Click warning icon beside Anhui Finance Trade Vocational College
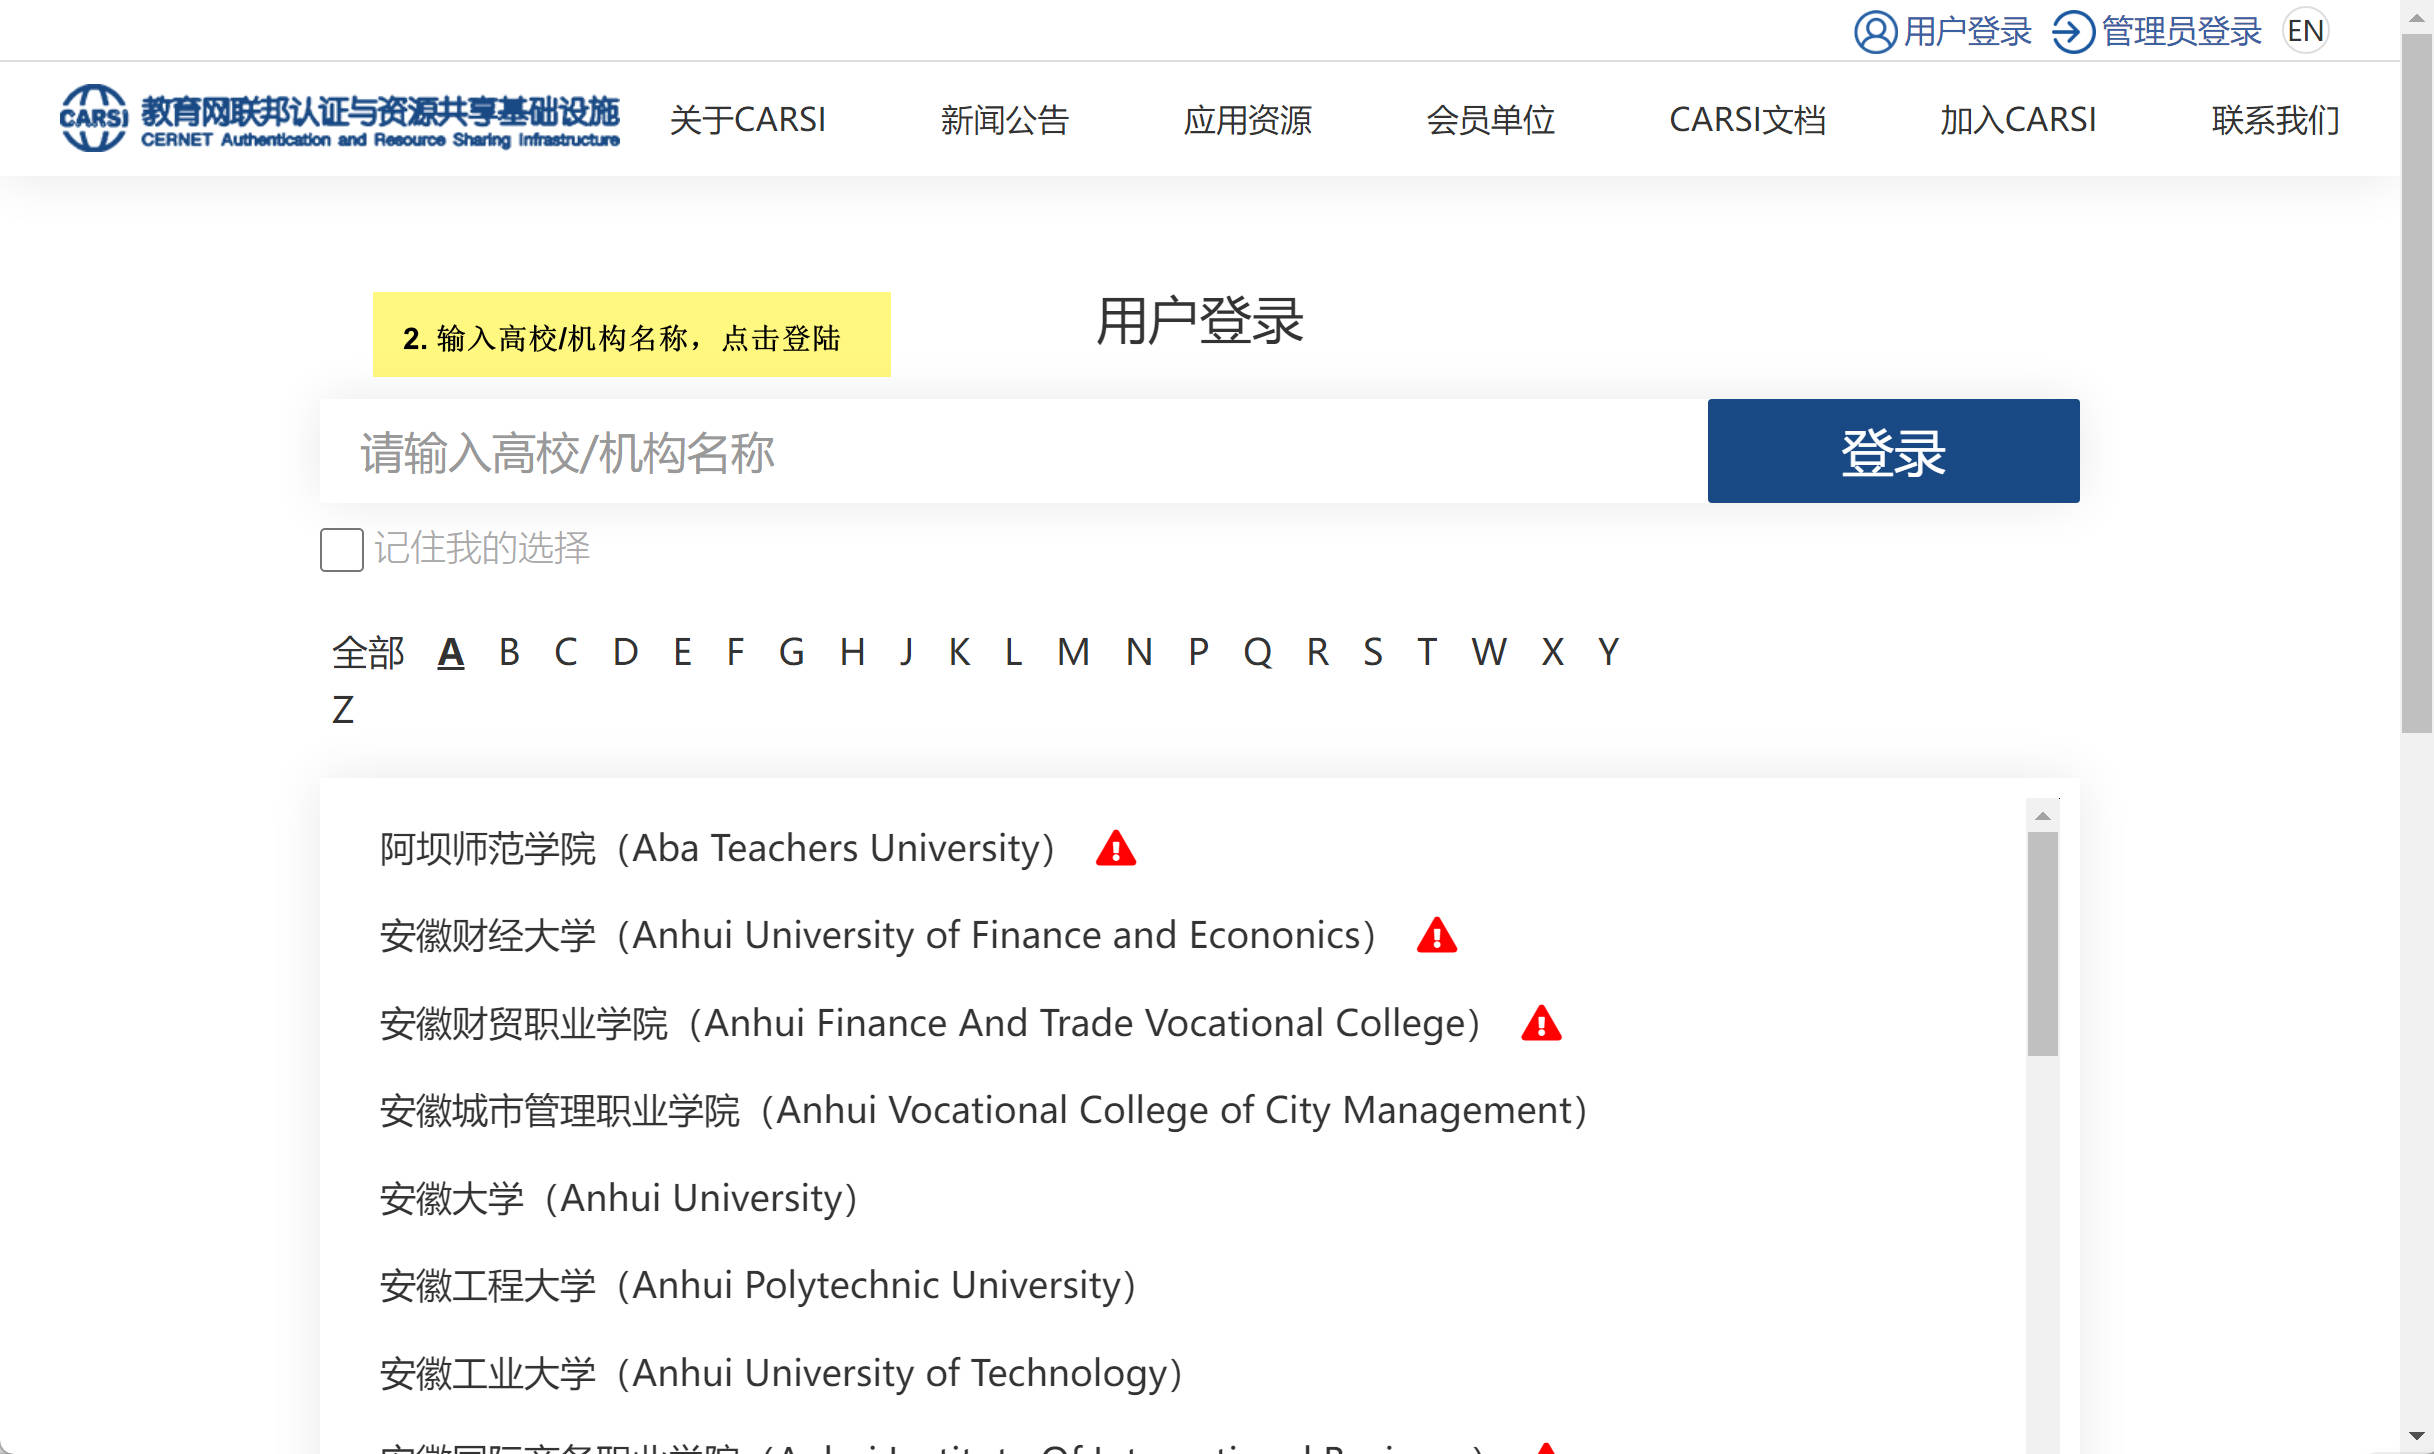This screenshot has height=1454, width=2434. (1541, 1024)
